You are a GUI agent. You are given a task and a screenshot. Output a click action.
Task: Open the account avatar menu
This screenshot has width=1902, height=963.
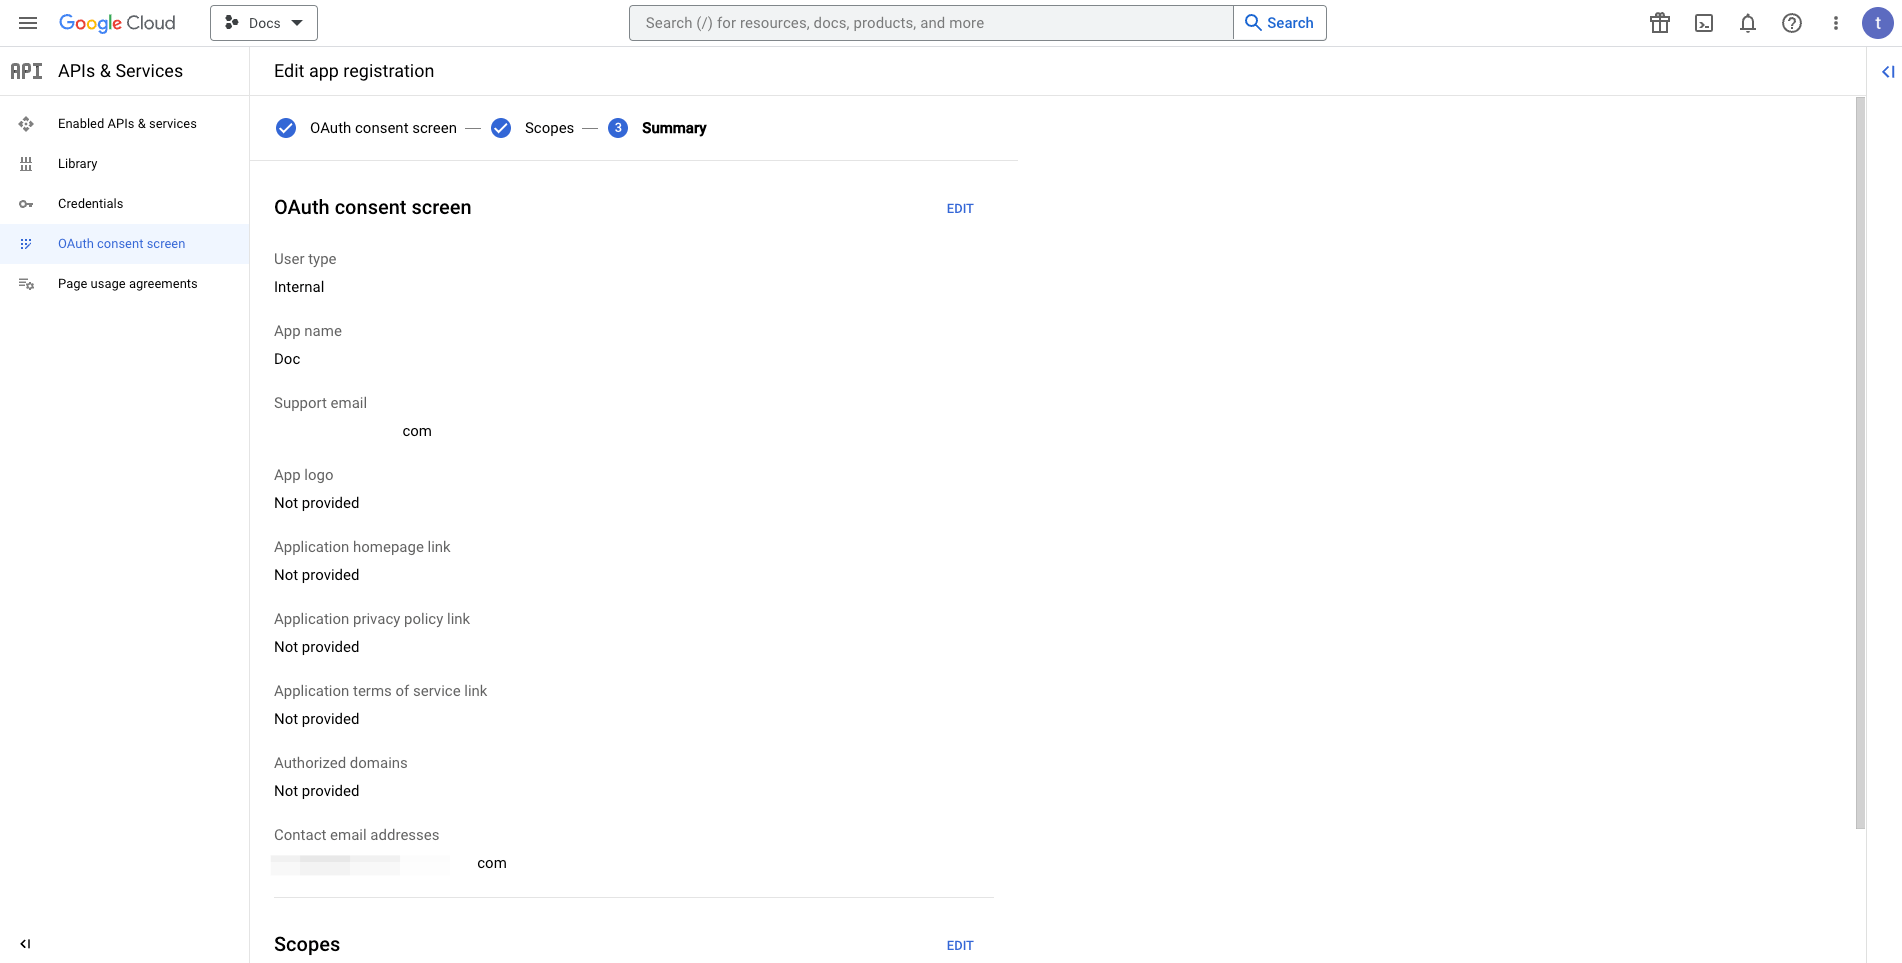tap(1877, 23)
